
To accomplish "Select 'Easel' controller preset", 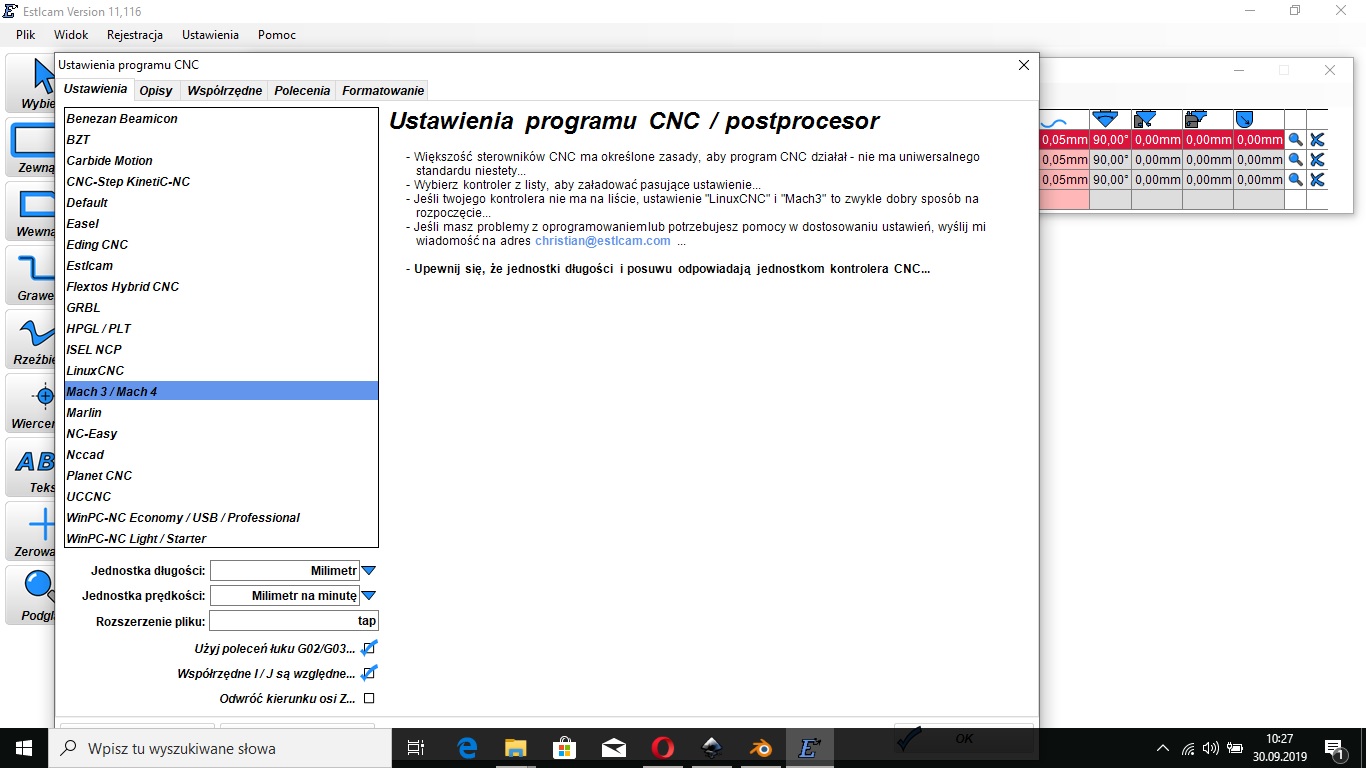I will 221,224.
